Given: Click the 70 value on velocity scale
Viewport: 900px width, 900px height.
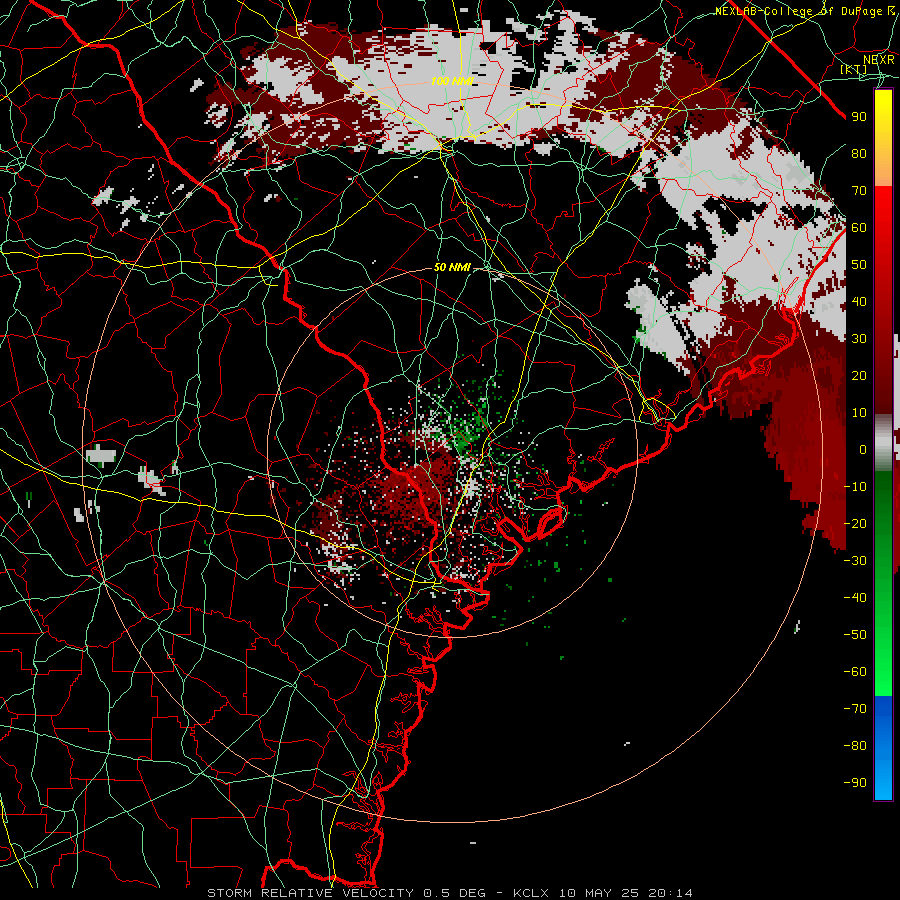Looking at the screenshot, I should 859,191.
